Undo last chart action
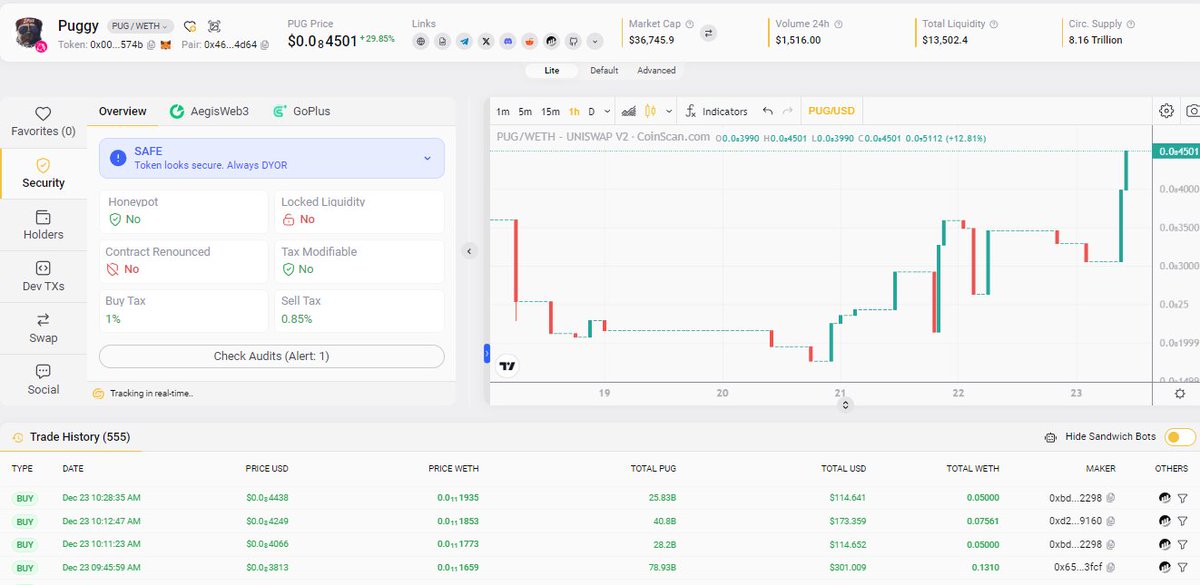 tap(767, 111)
